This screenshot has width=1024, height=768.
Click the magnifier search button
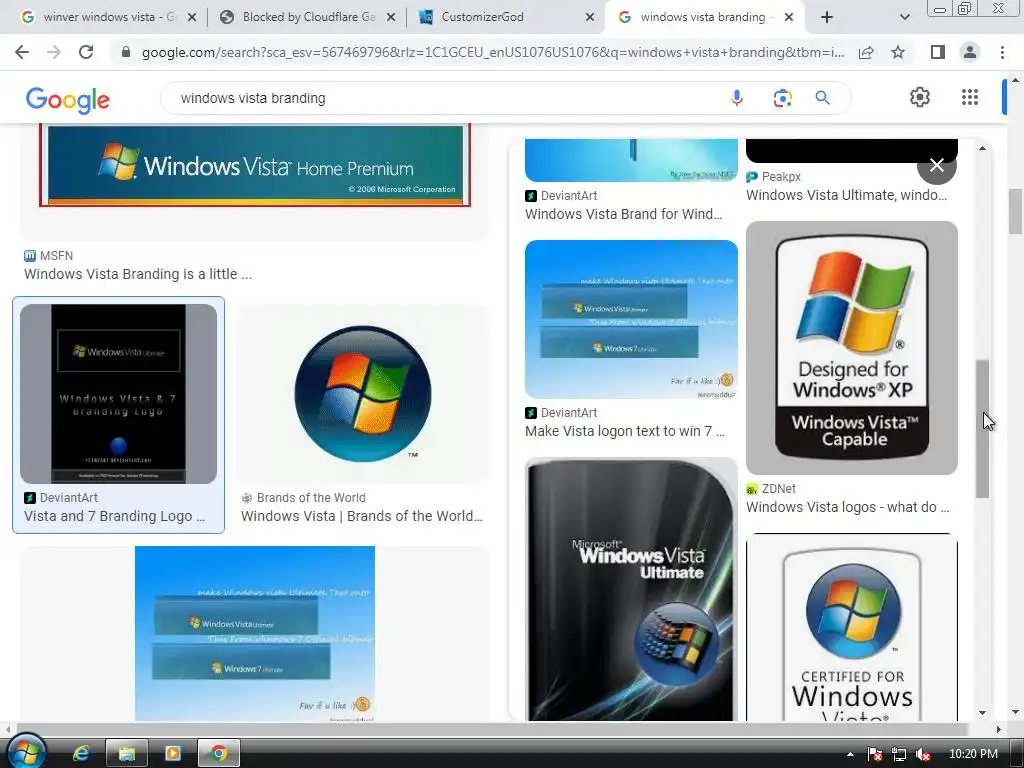coord(823,98)
